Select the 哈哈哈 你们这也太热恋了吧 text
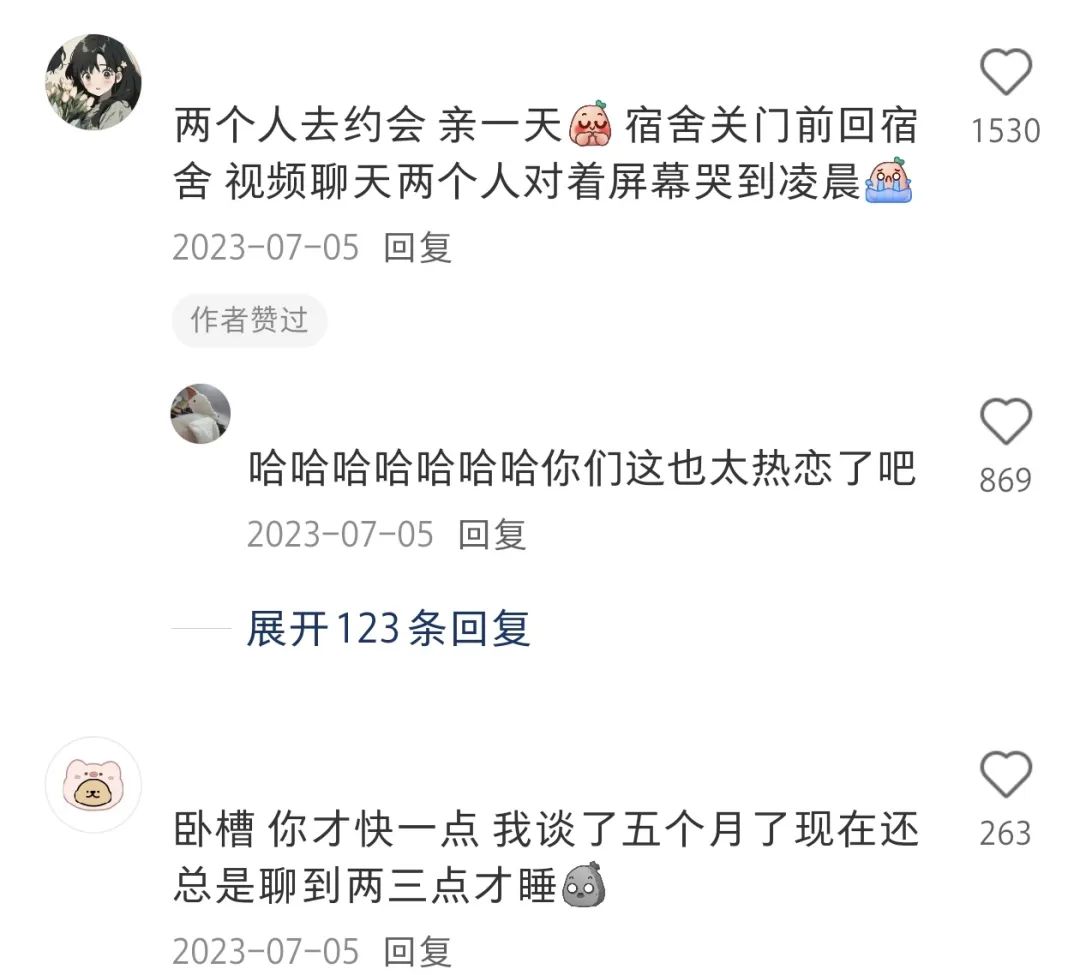1080x975 pixels. point(582,468)
